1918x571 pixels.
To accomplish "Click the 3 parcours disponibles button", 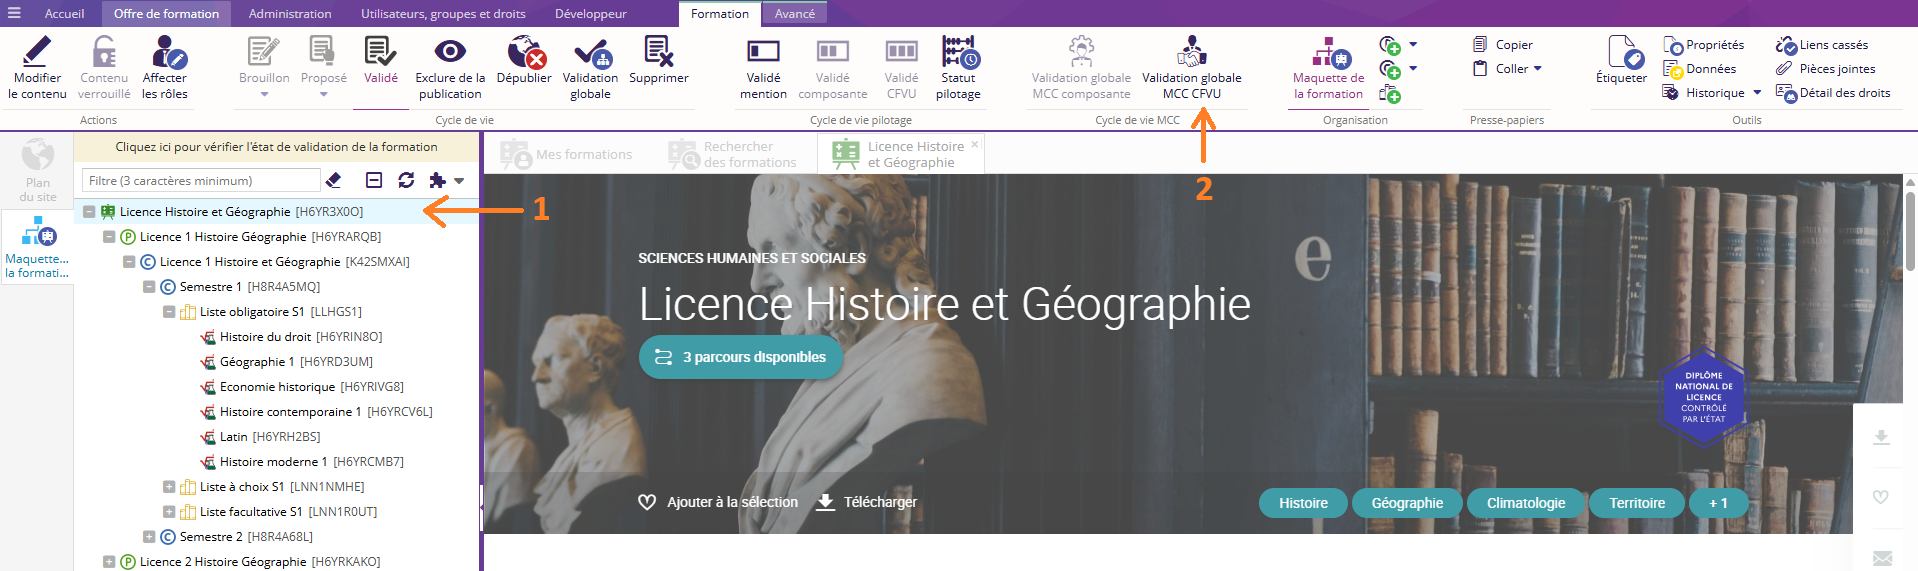I will click(740, 357).
